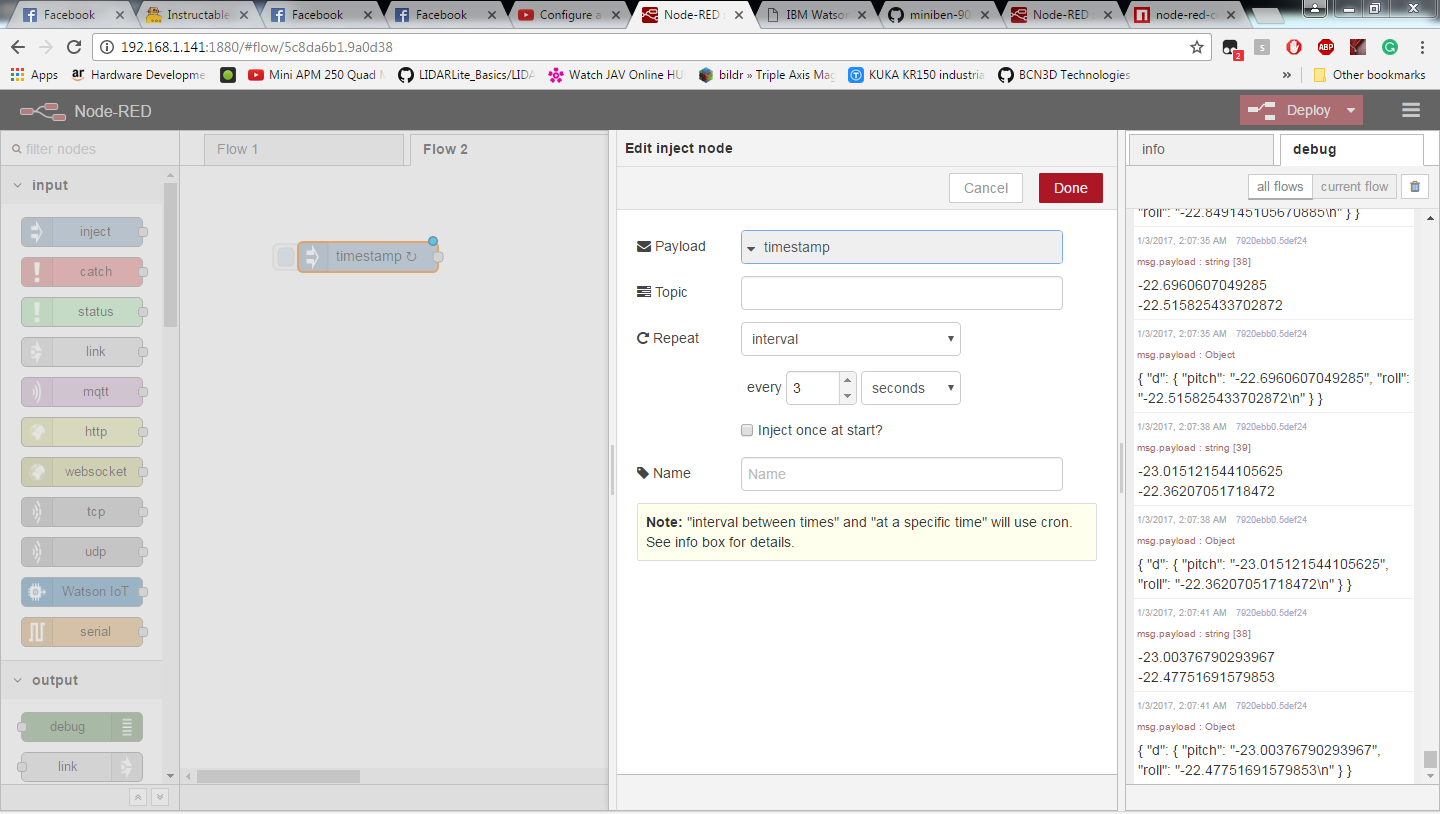Click the Deploy button
Image resolution: width=1440 pixels, height=814 pixels.
point(1291,111)
